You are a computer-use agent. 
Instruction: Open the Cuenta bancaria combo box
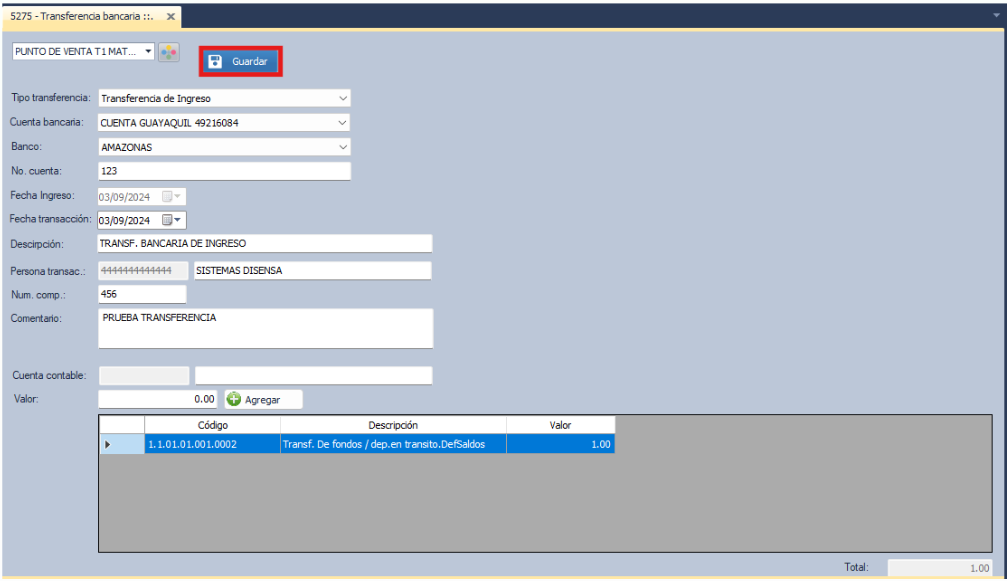pos(343,123)
